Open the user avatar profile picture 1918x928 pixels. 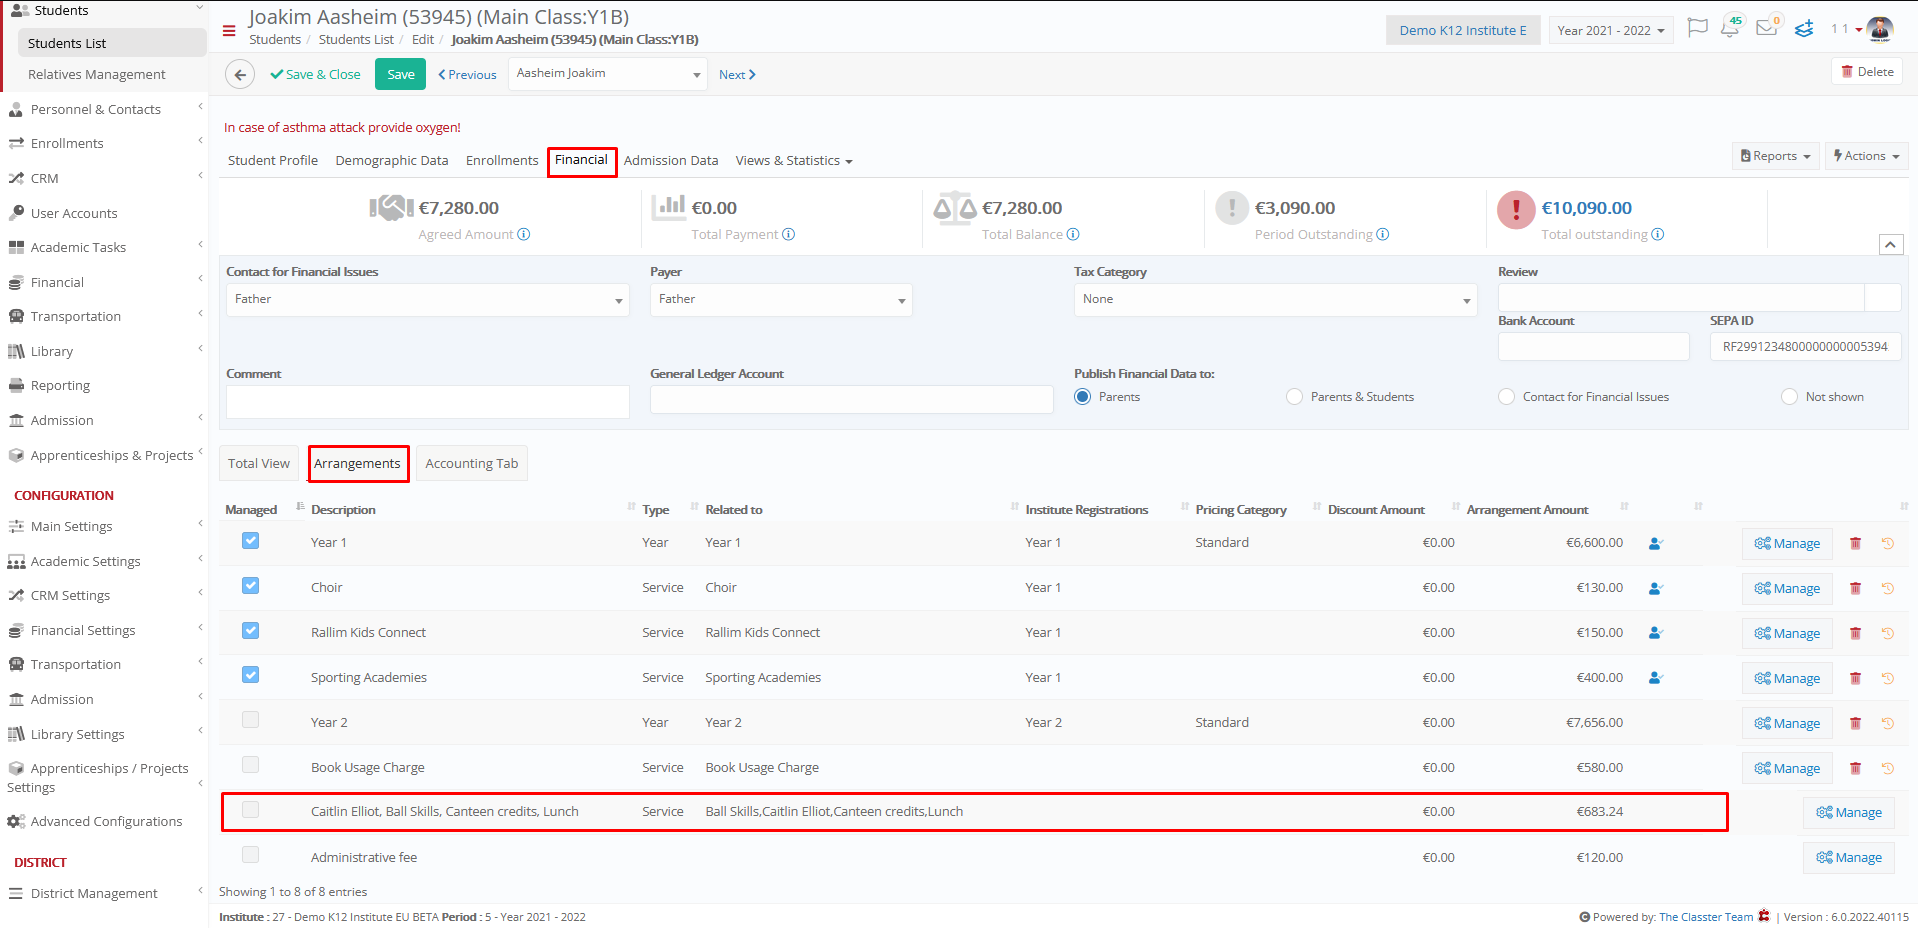pyautogui.click(x=1880, y=29)
